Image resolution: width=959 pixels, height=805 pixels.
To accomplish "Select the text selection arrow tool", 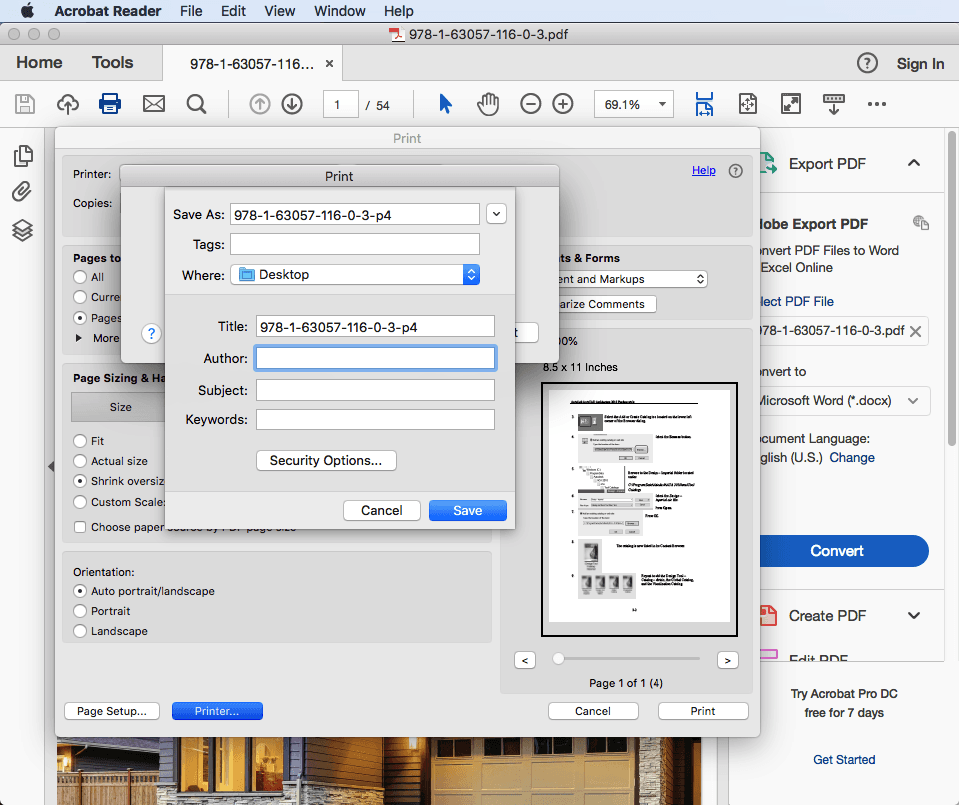I will tap(445, 103).
